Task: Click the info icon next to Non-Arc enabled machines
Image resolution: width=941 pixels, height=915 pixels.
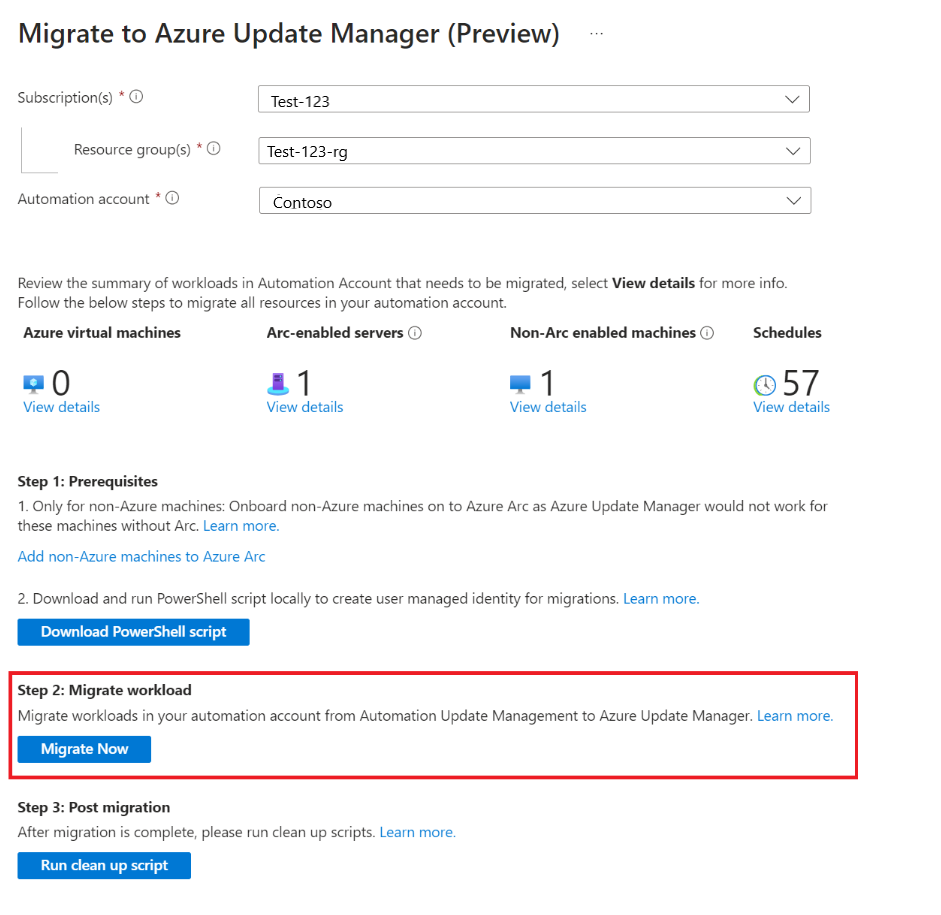Action: click(707, 332)
